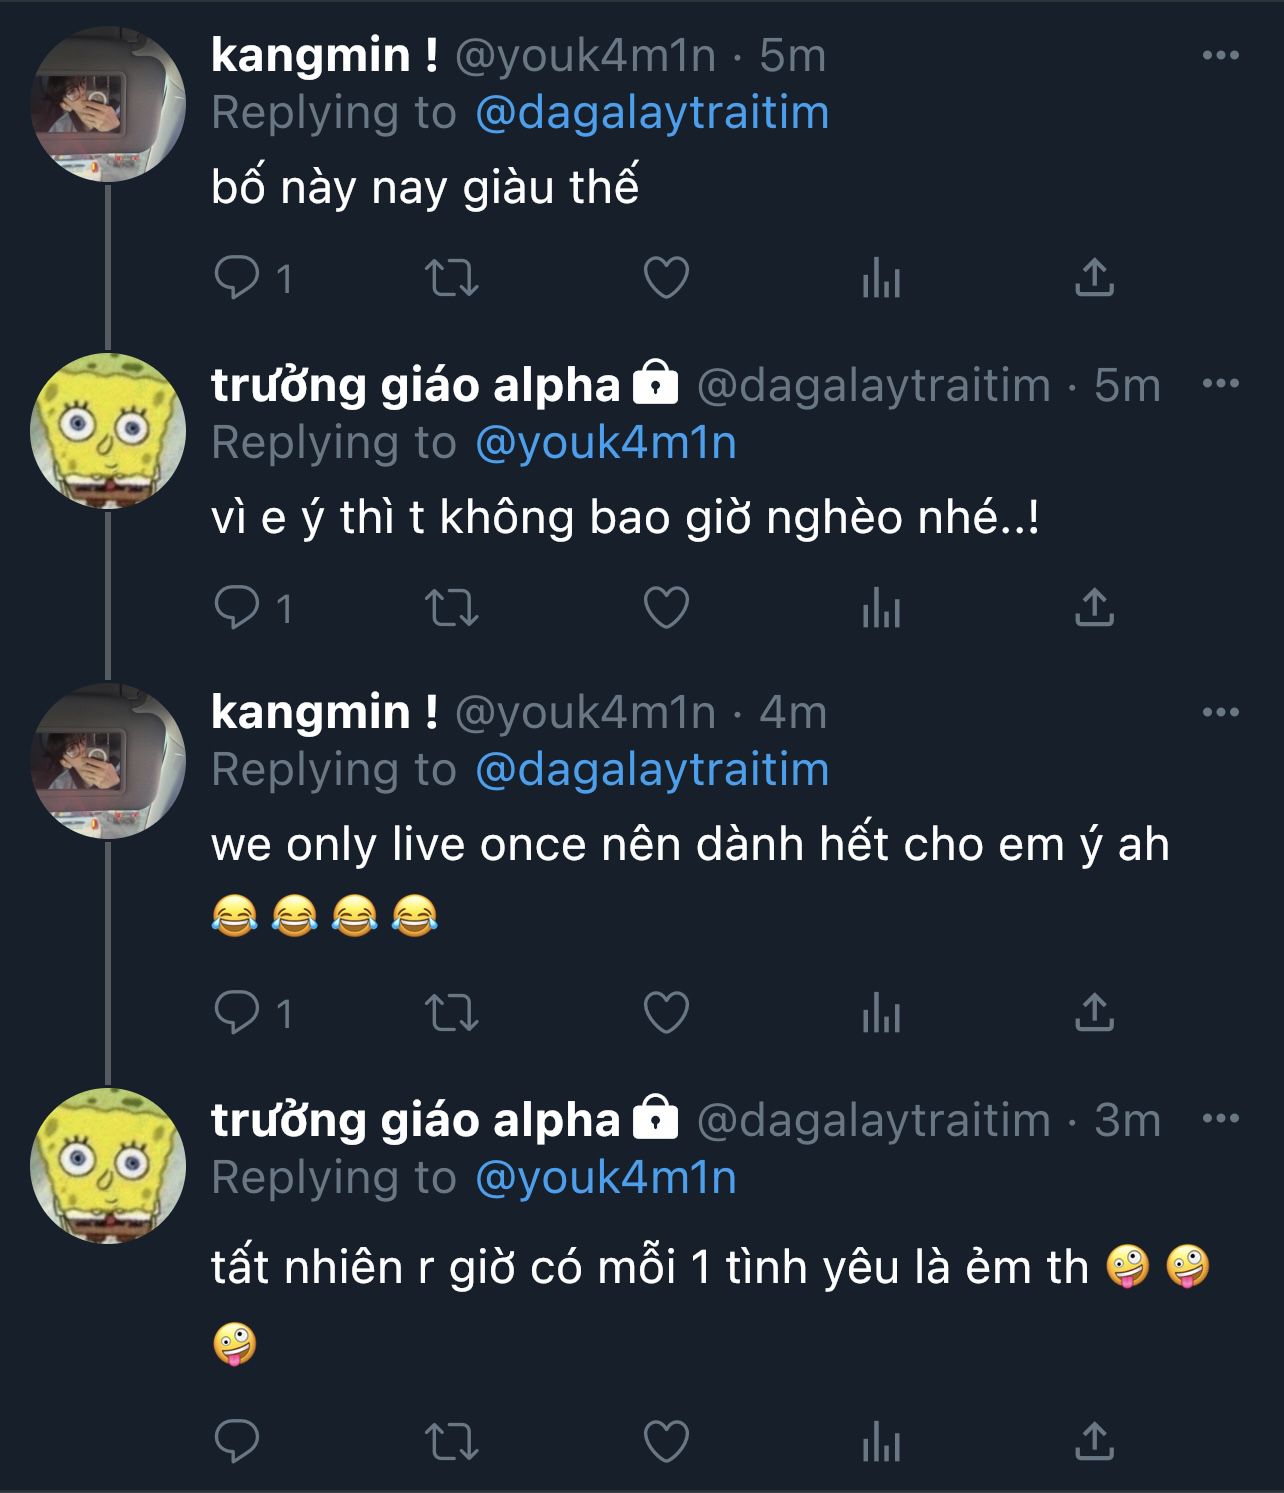
Task: Share the "bố này nay giàu thế" tweet
Action: point(1094,278)
